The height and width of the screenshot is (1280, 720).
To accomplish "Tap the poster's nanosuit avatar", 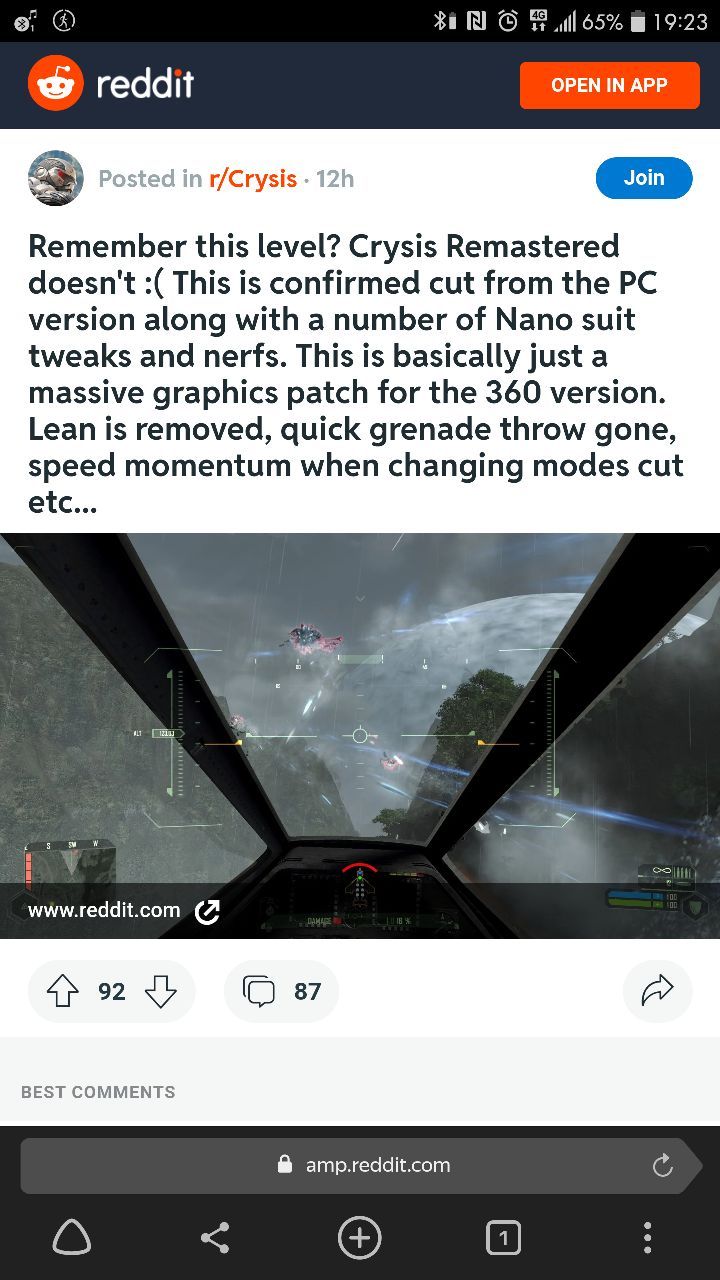I will coord(56,178).
